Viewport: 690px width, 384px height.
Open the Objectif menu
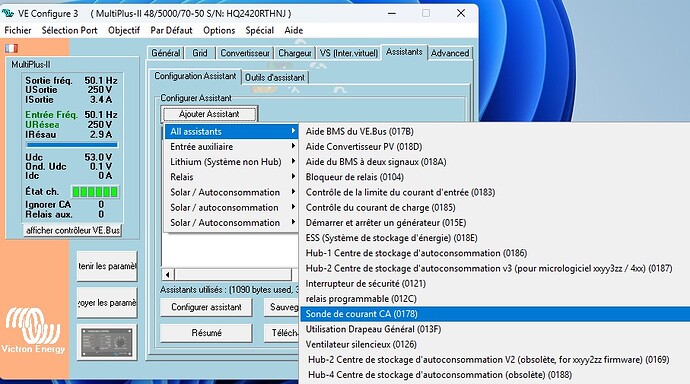[x=124, y=30]
